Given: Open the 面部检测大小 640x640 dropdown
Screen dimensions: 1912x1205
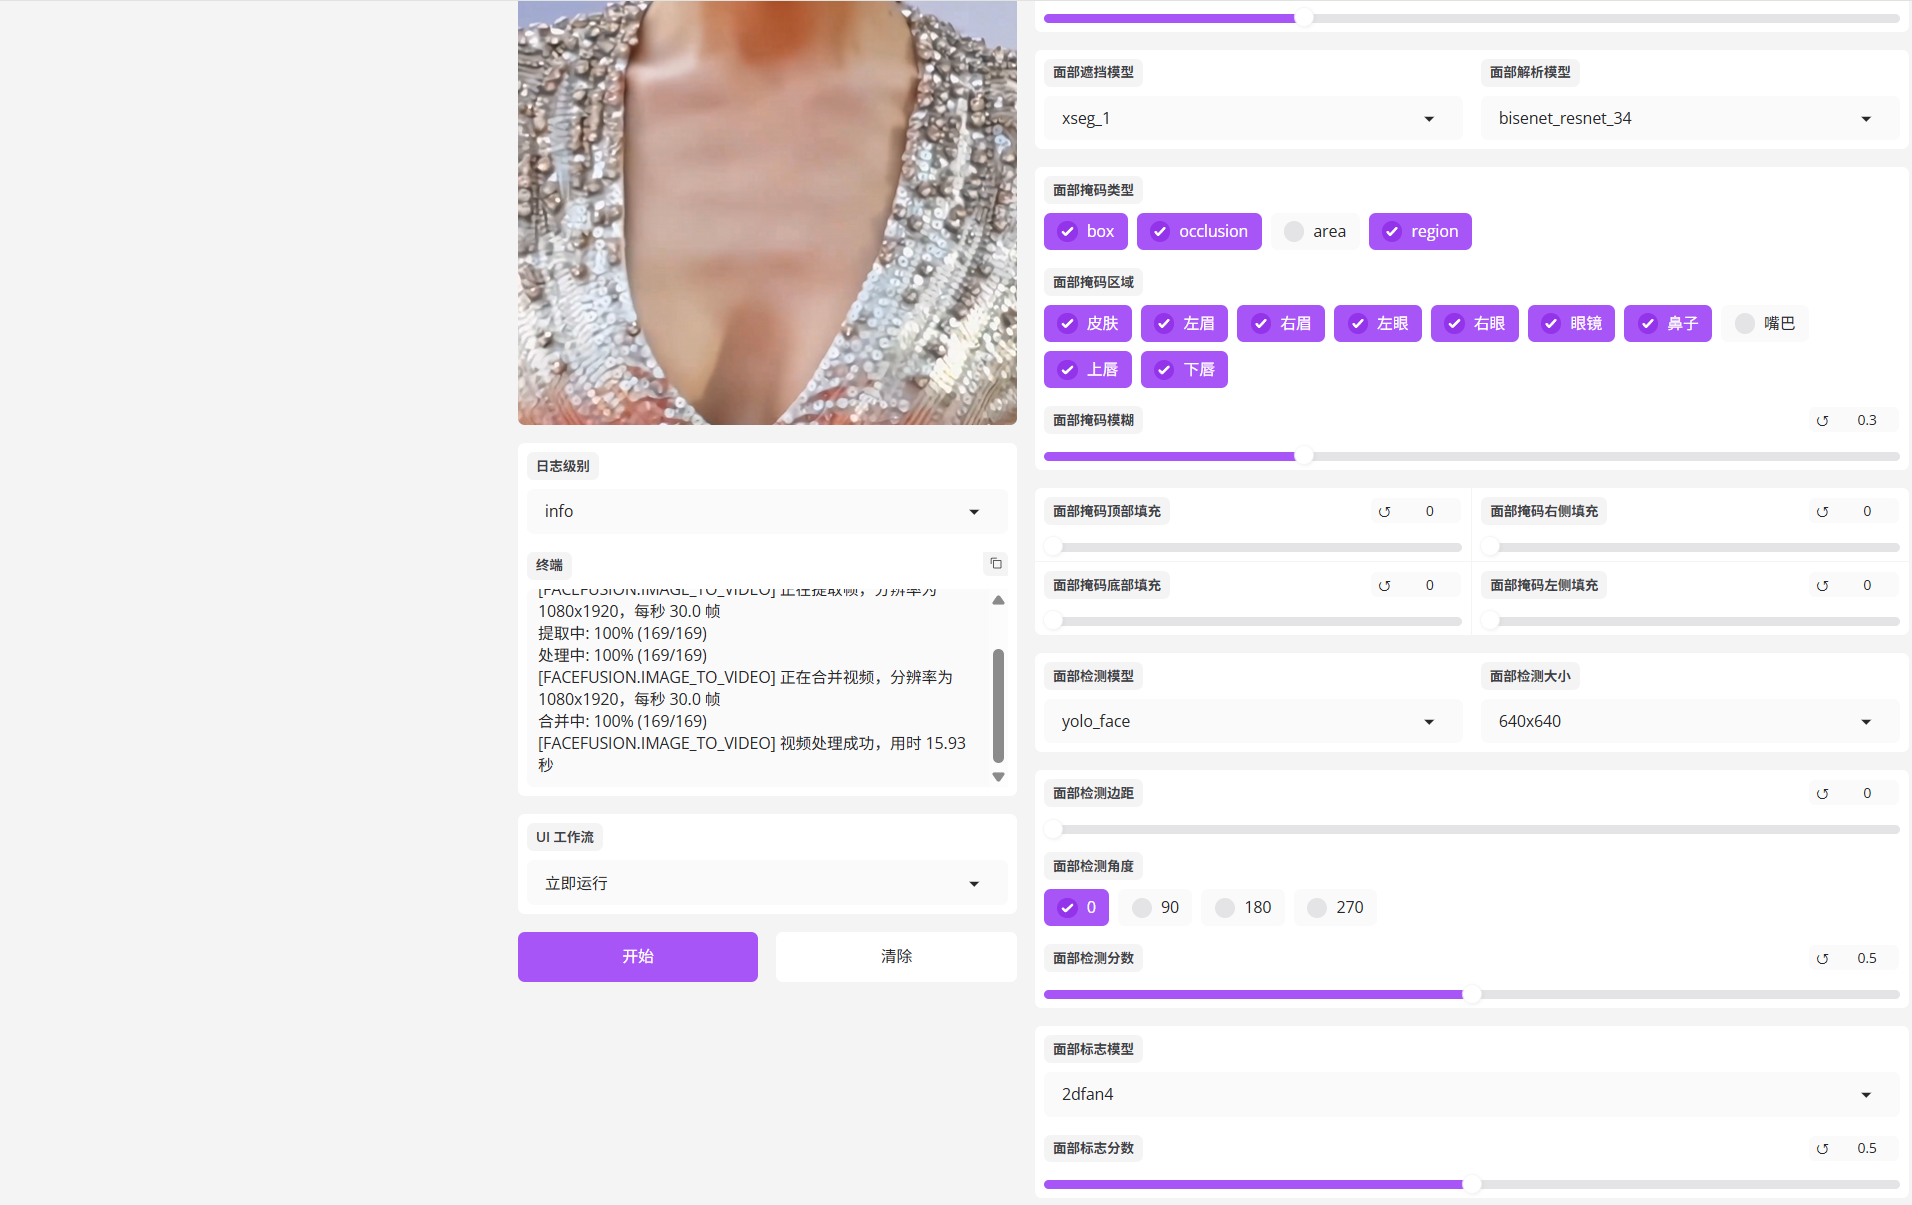Looking at the screenshot, I should [1688, 722].
